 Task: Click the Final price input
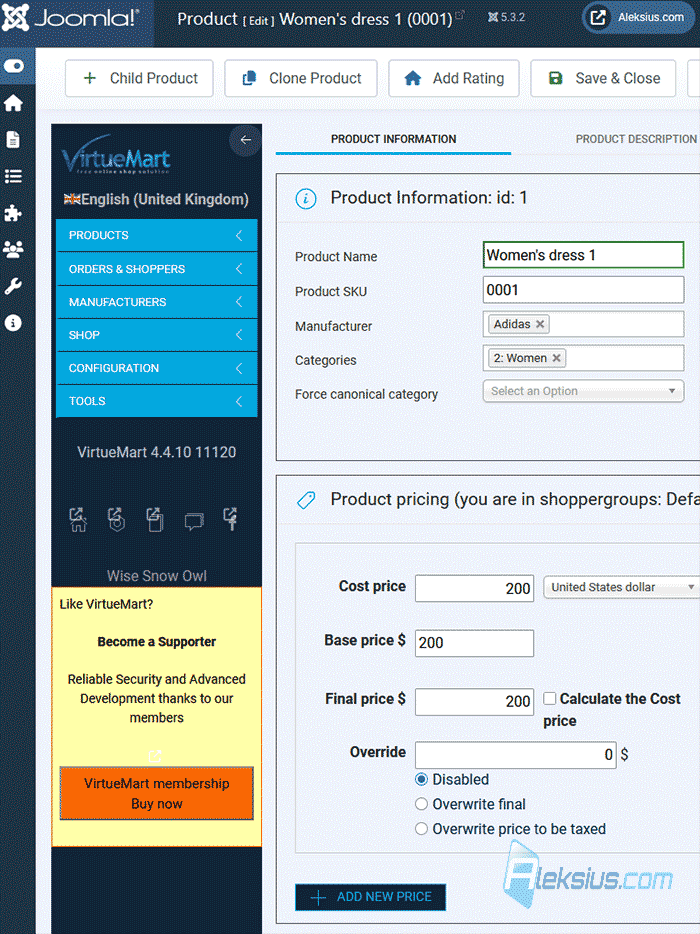click(474, 702)
